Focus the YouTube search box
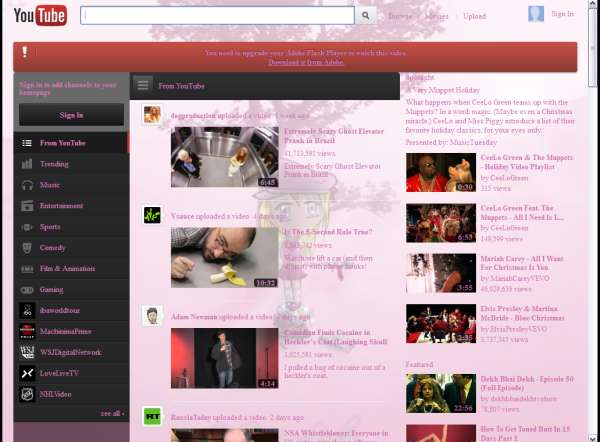This screenshot has height=442, width=600. coord(217,16)
